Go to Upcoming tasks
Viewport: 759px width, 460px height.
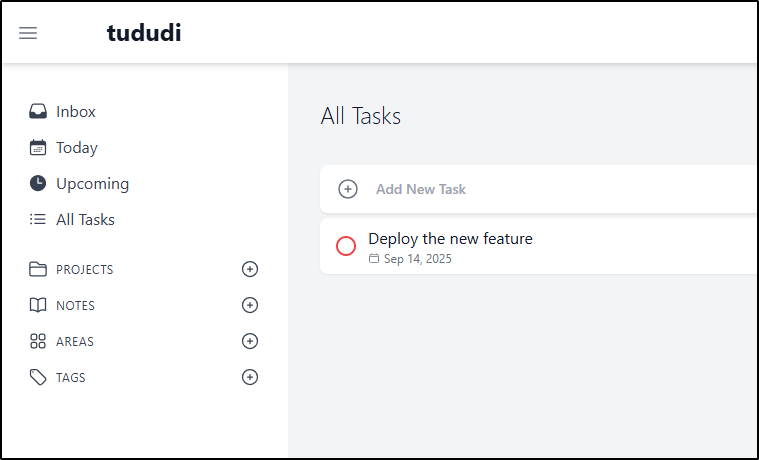92,184
